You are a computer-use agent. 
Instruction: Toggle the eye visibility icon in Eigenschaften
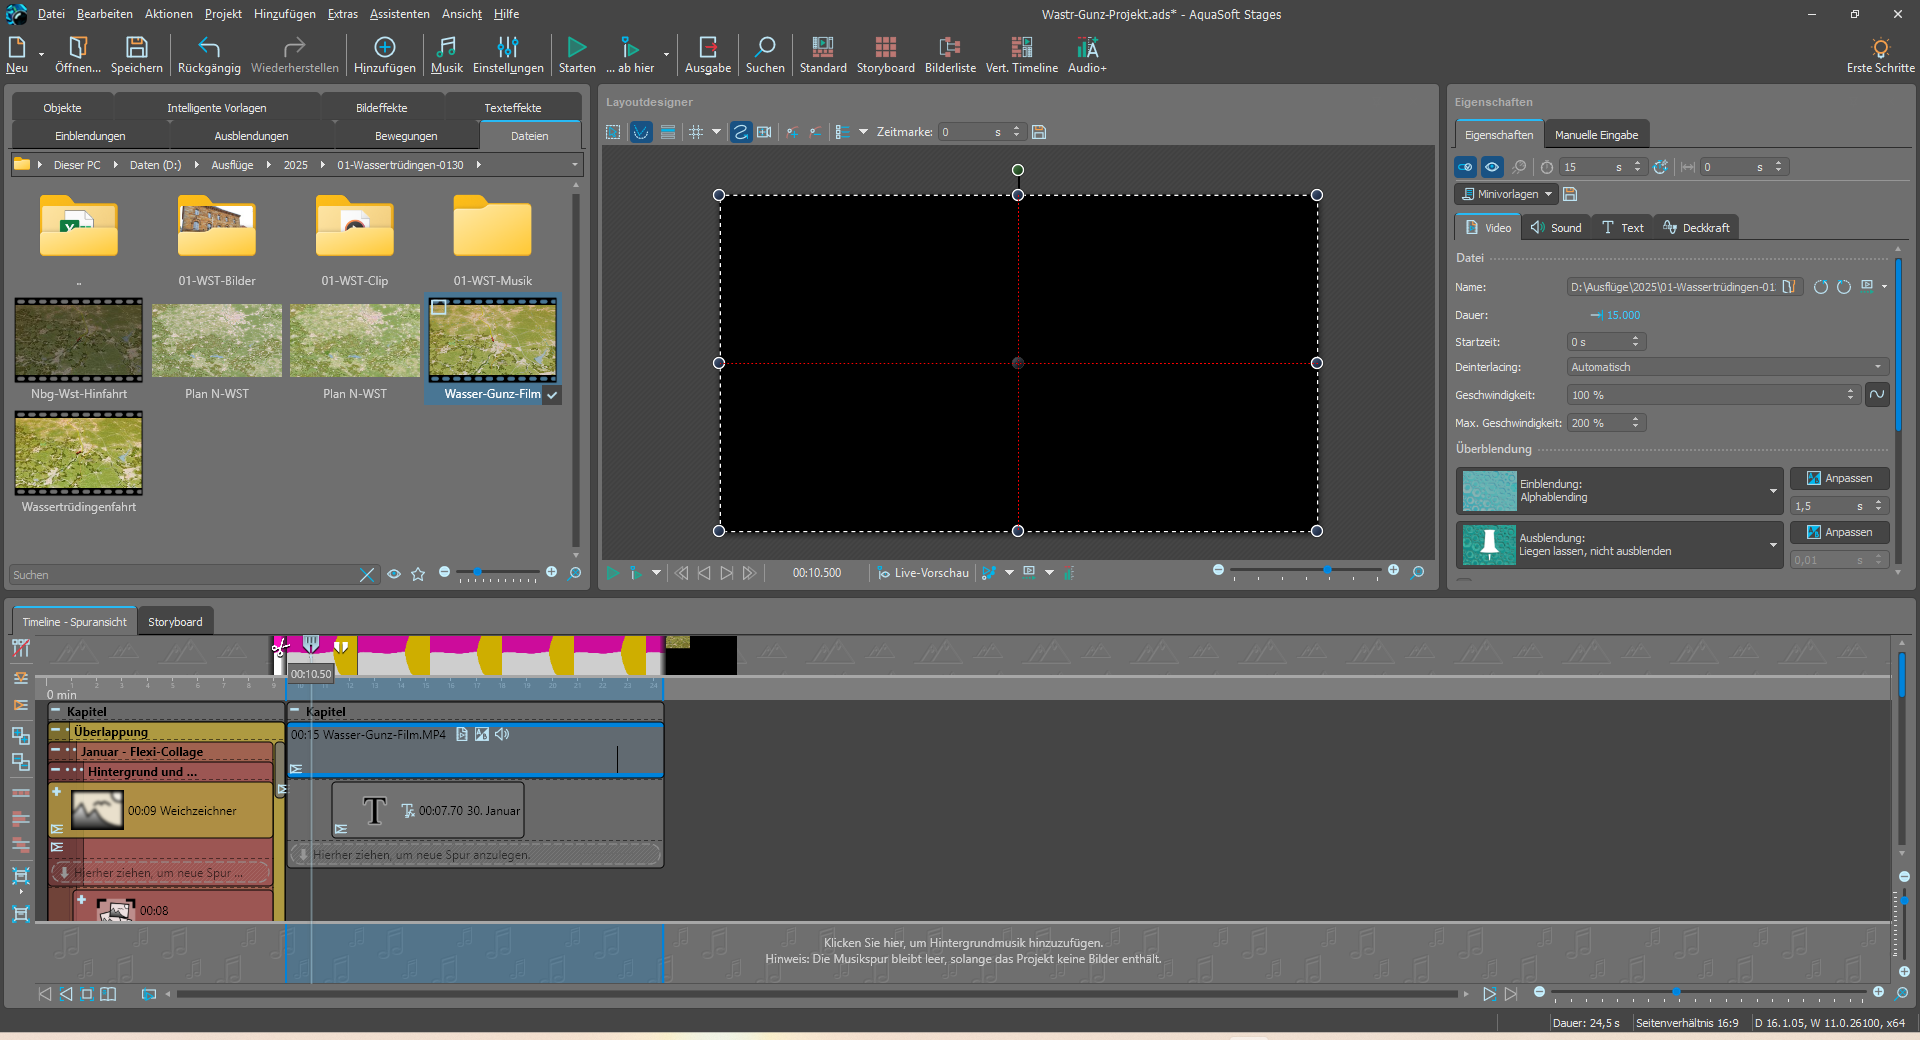[1491, 167]
